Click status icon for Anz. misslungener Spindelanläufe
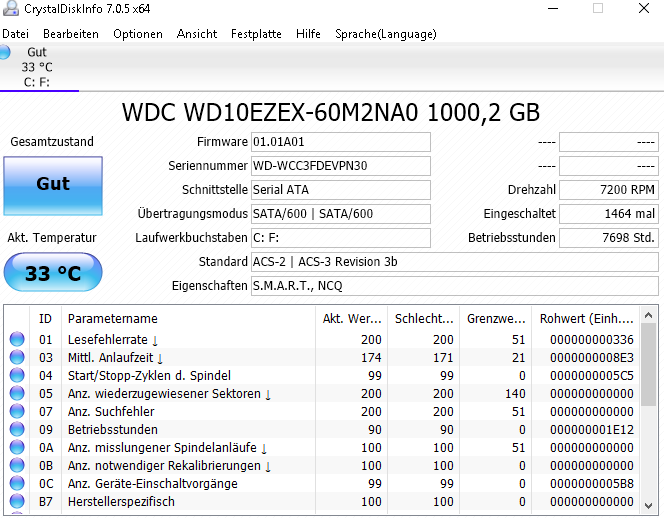 click(x=17, y=447)
